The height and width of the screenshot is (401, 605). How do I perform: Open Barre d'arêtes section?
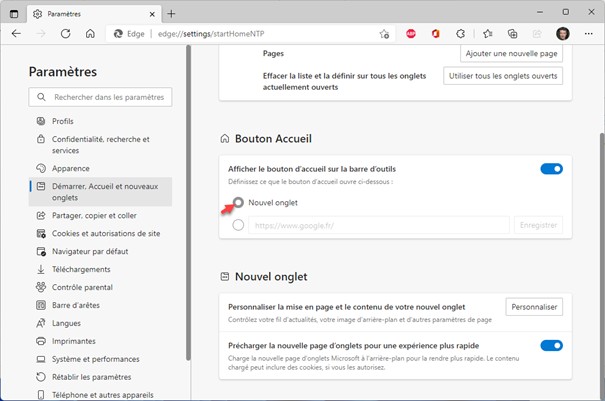pyautogui.click(x=100, y=305)
